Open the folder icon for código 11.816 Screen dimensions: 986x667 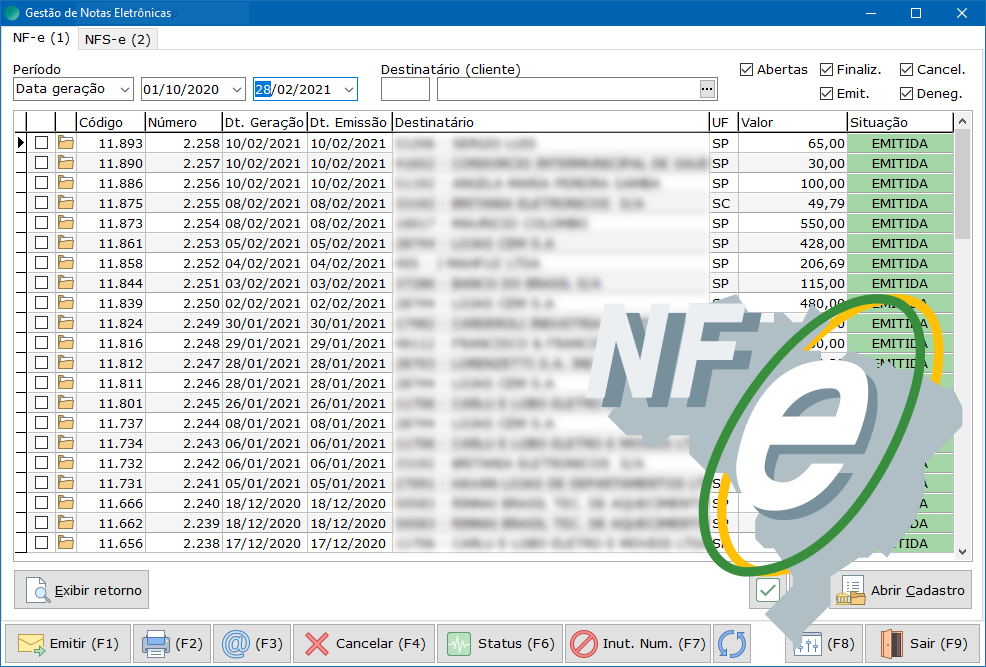(x=66, y=343)
